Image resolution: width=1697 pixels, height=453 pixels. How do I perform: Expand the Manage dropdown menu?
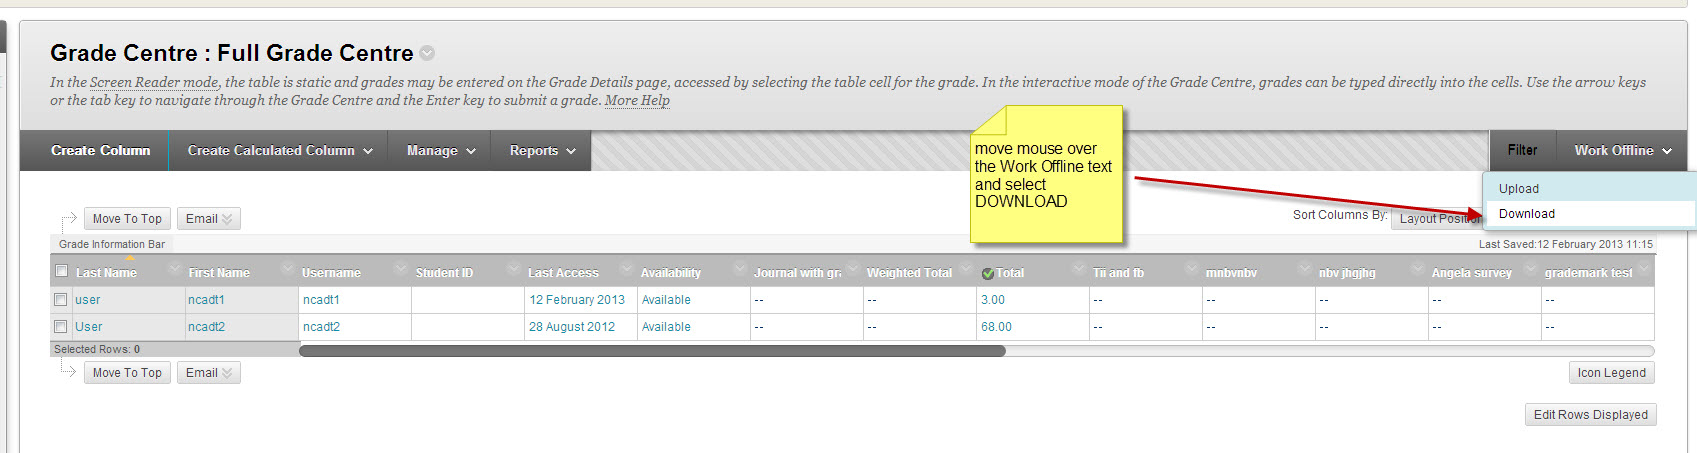pyautogui.click(x=441, y=151)
